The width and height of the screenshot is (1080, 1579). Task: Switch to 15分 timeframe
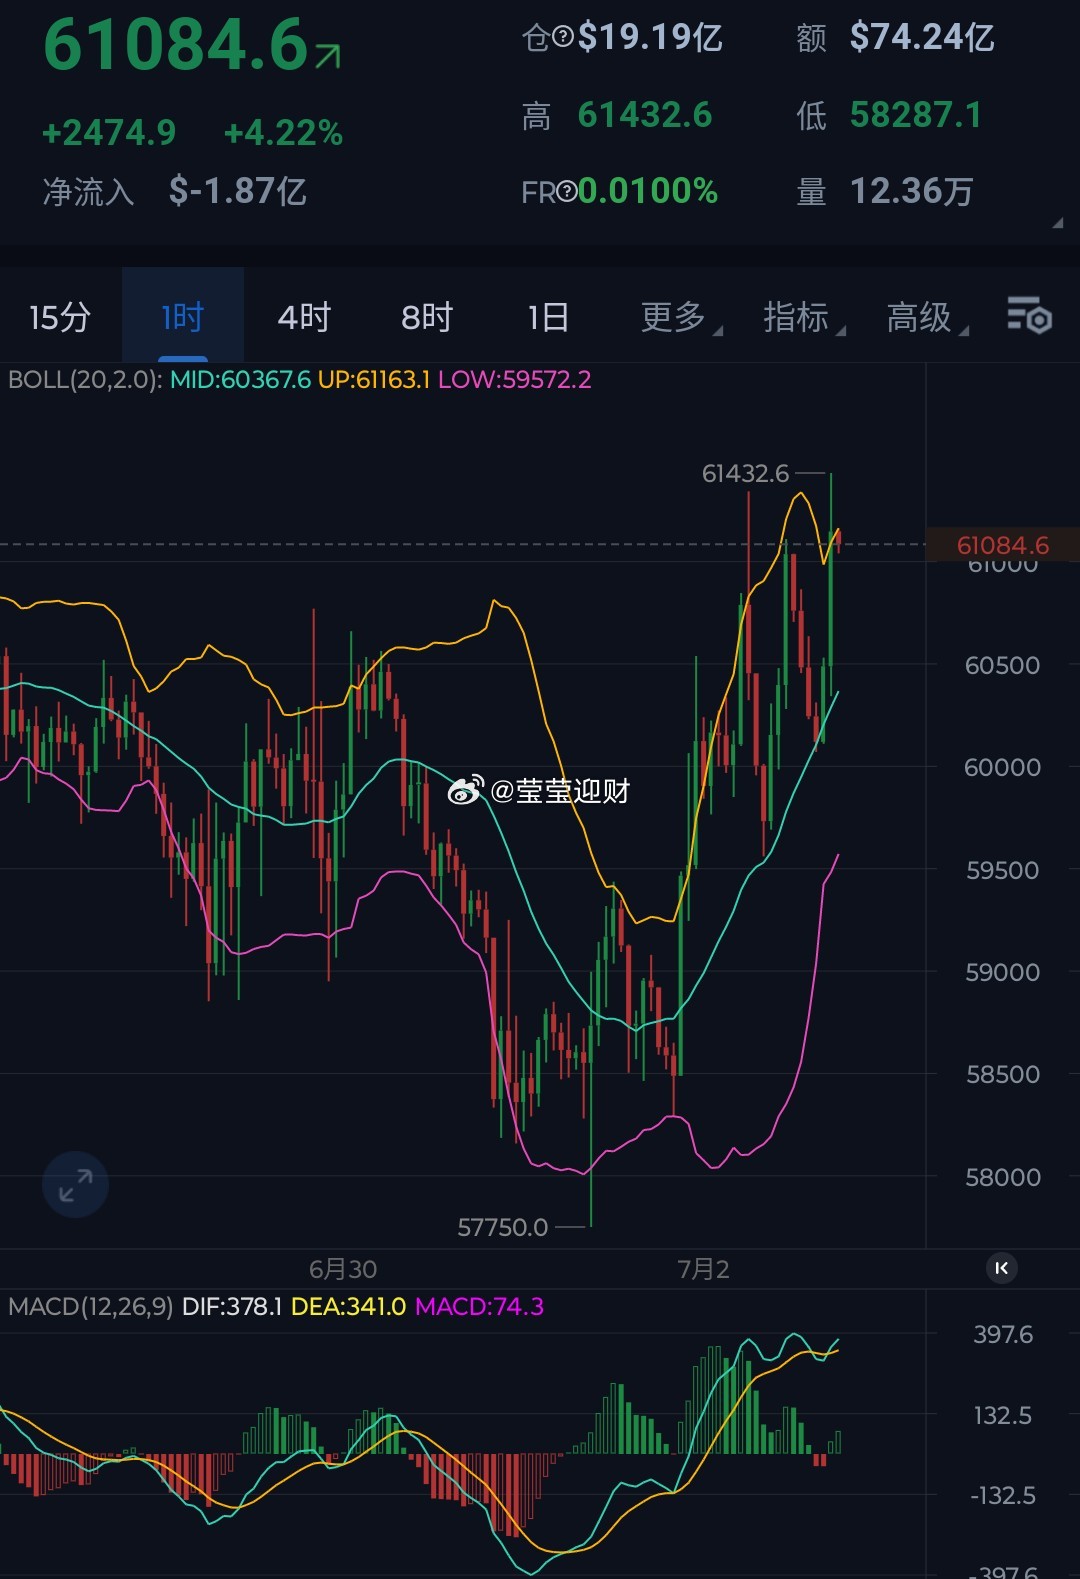point(60,317)
